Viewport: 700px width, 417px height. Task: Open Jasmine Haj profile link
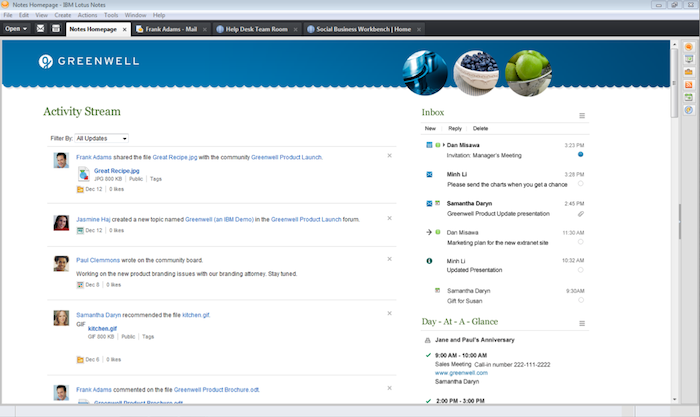point(93,219)
